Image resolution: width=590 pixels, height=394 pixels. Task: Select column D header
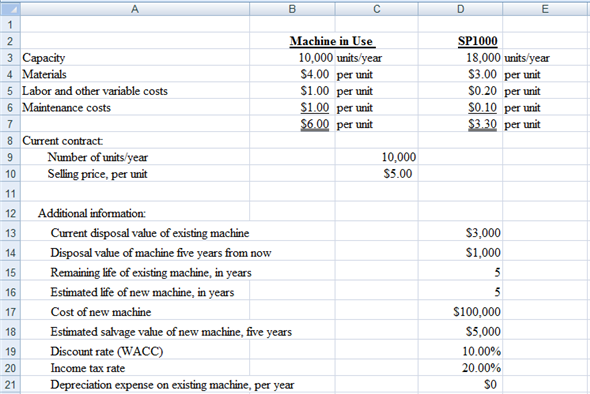point(460,9)
